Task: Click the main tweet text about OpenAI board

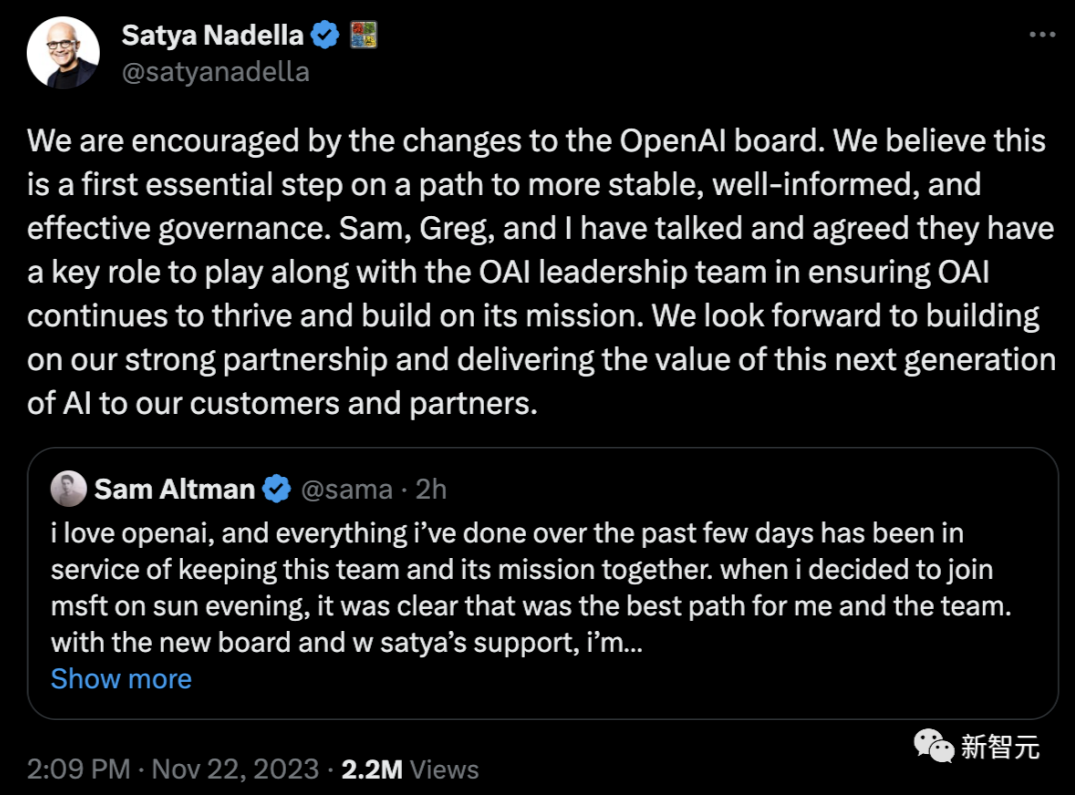Action: [x=540, y=272]
